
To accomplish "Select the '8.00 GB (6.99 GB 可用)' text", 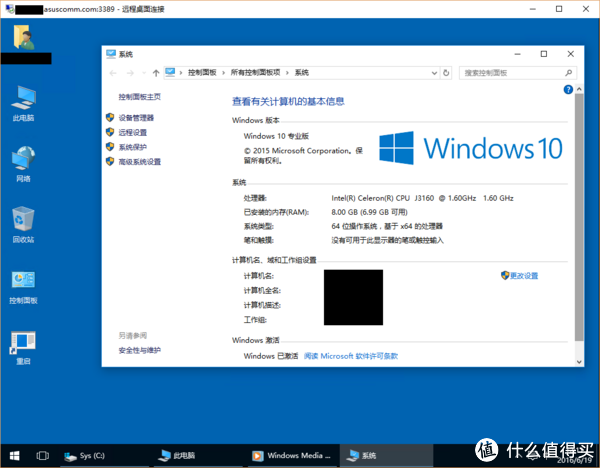I will point(369,212).
